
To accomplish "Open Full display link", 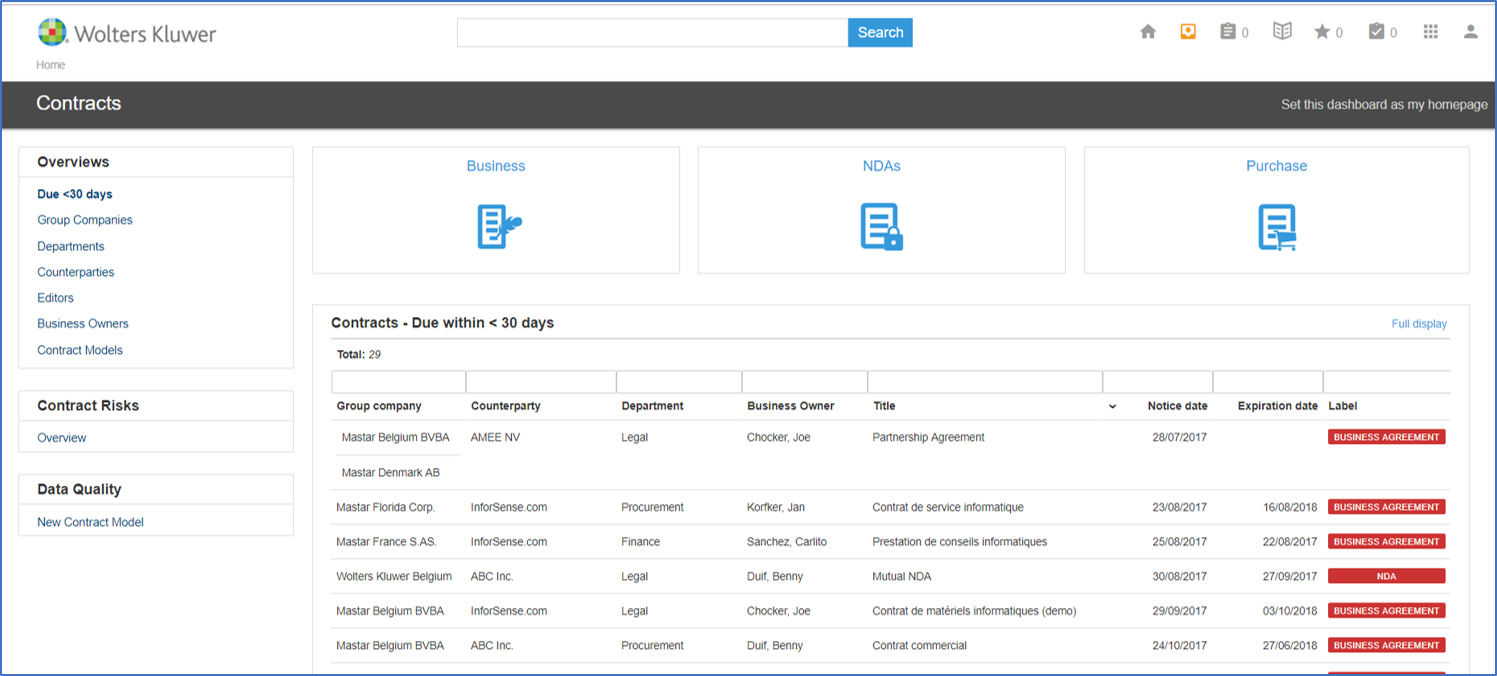I will coord(1418,324).
